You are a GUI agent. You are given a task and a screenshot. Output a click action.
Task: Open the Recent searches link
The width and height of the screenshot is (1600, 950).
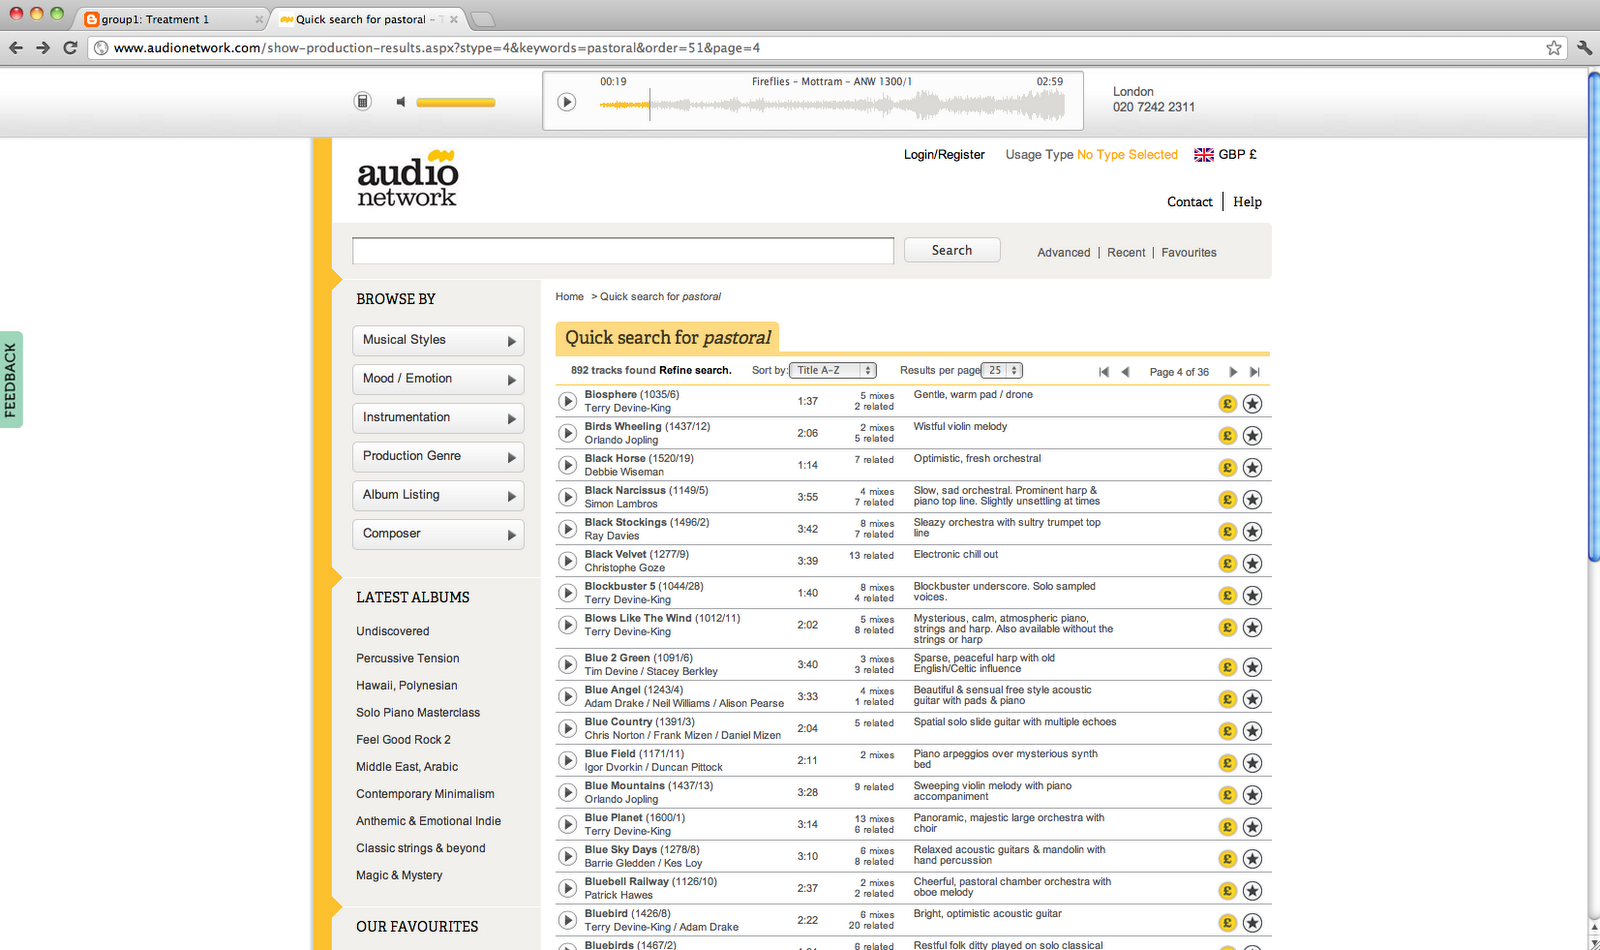[1126, 253]
